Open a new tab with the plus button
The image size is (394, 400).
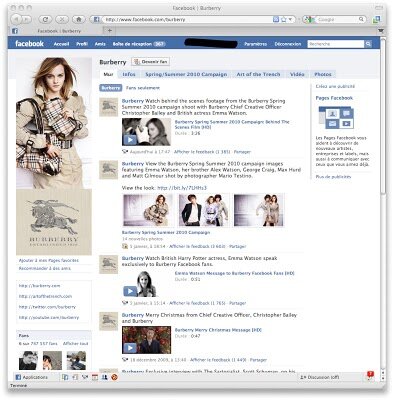[x=109, y=31]
